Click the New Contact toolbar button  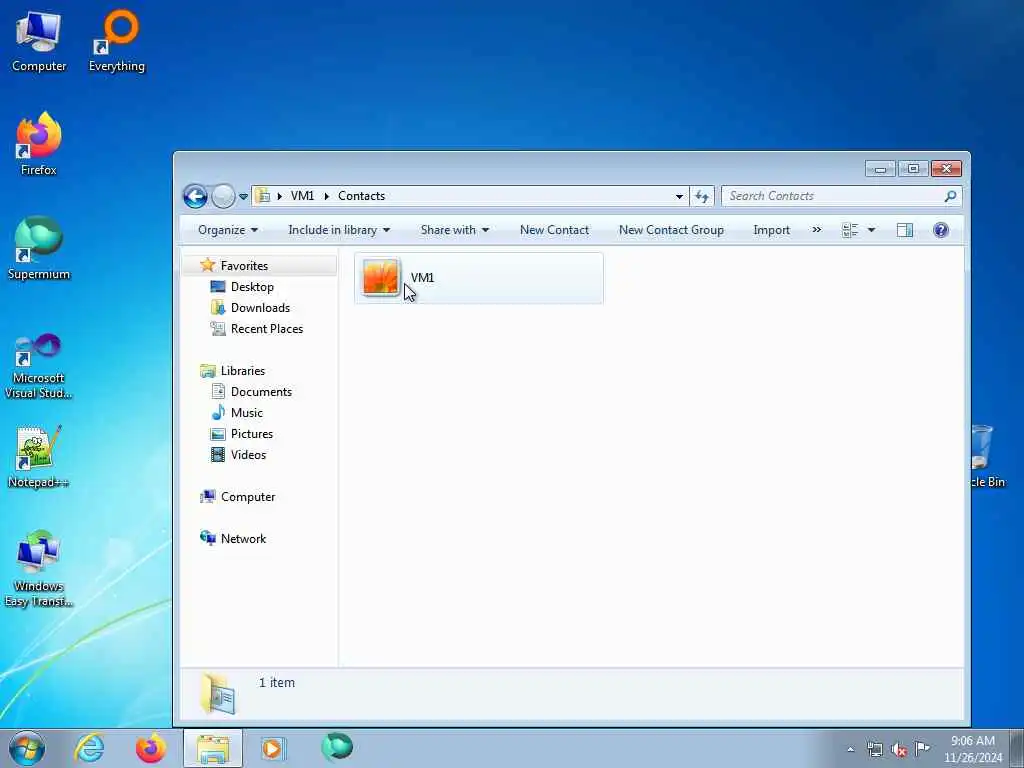[554, 230]
